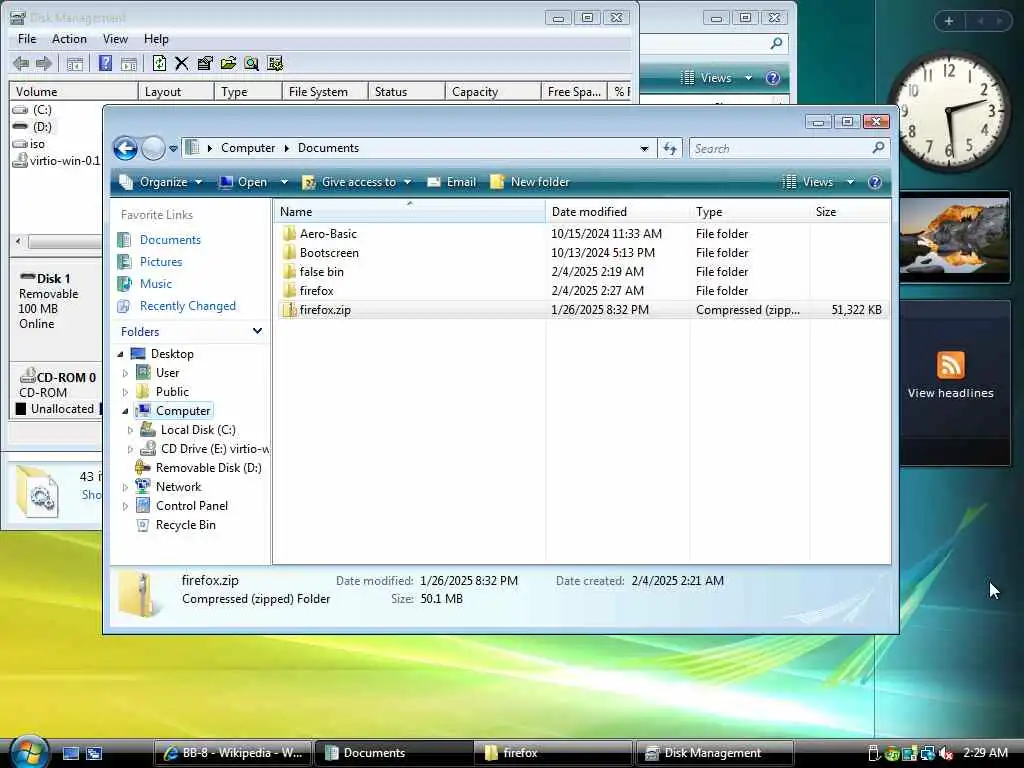The height and width of the screenshot is (768, 1024).
Task: Go back in the Documents Explorer window
Action: [x=125, y=148]
